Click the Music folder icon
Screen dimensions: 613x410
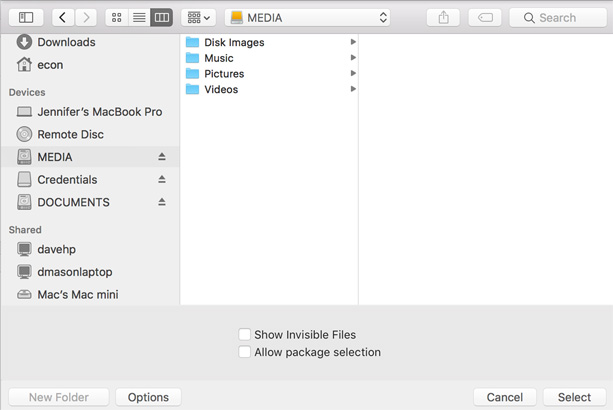point(192,57)
